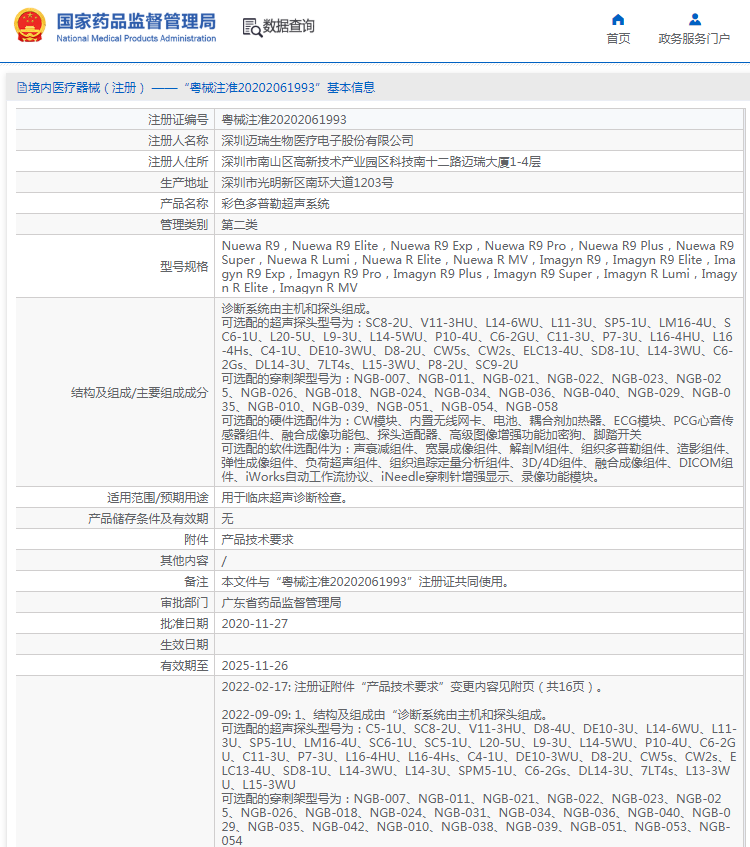Select the 产品名称 label
This screenshot has width=750, height=847.
184,204
